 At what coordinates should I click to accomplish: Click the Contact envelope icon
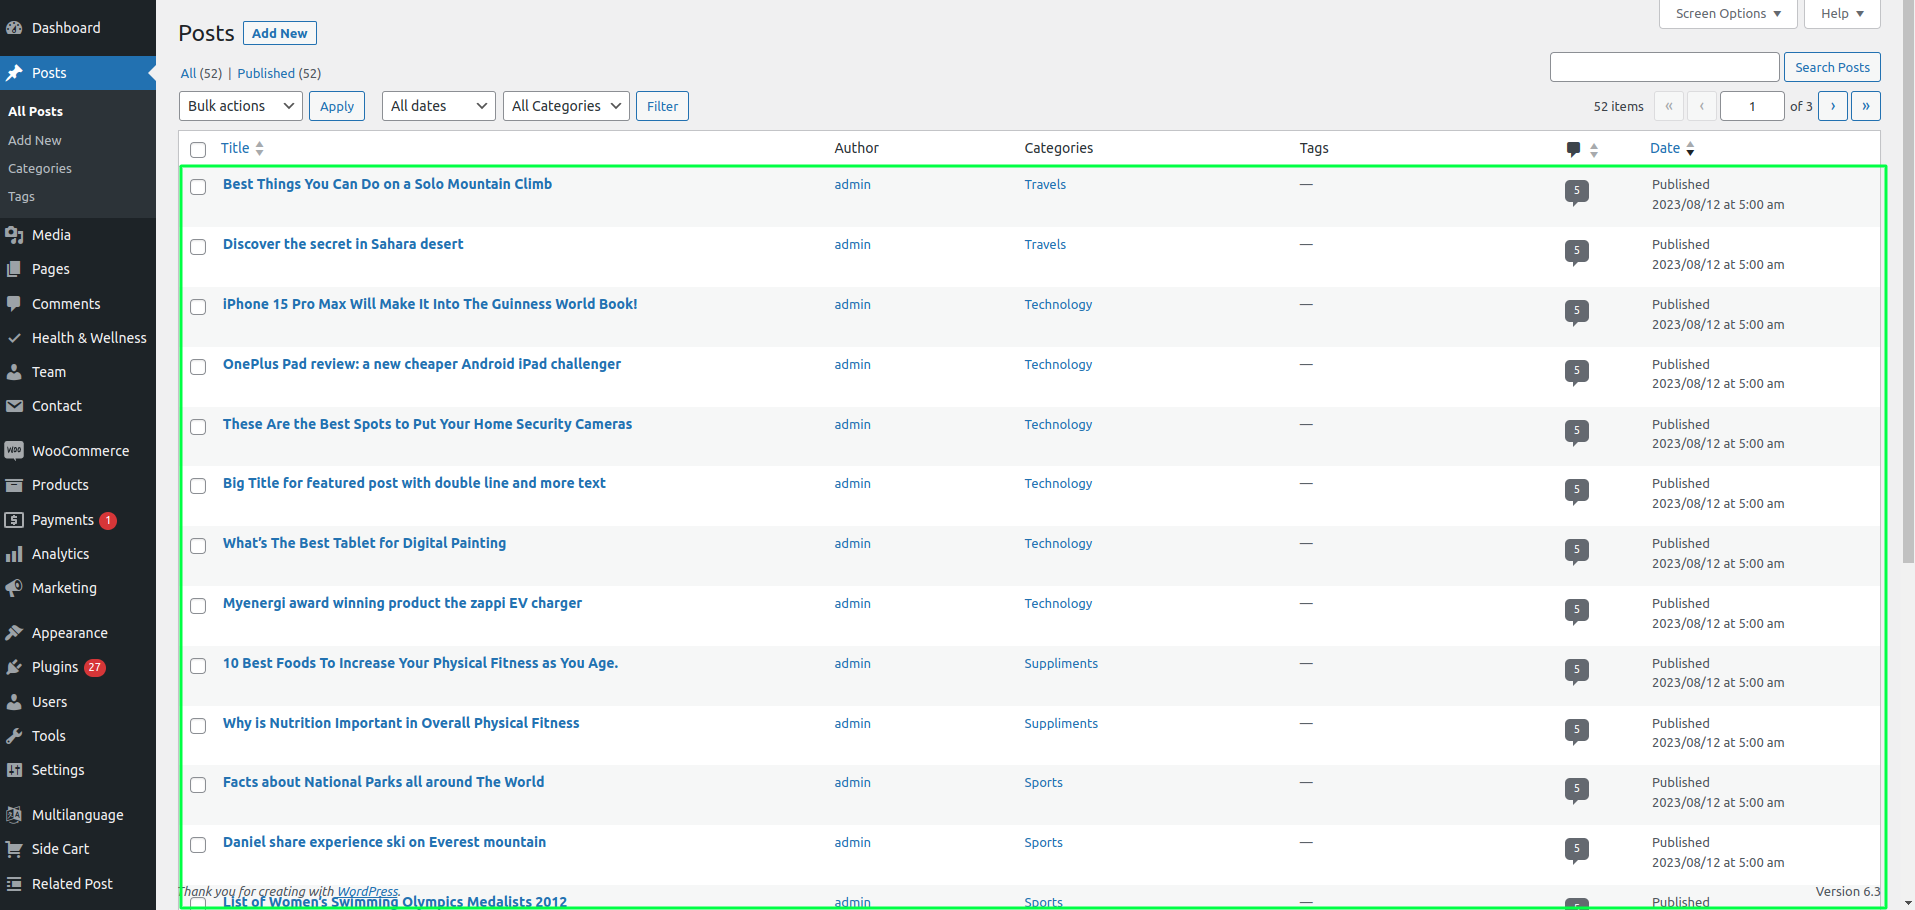point(14,406)
